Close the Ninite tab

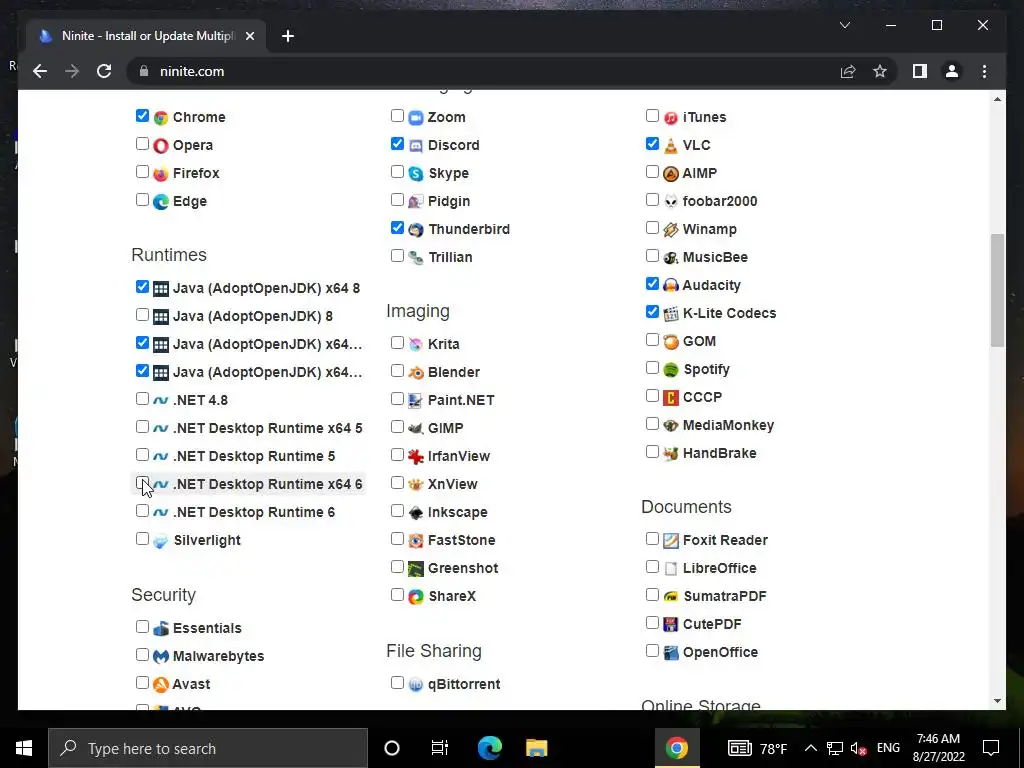pyautogui.click(x=249, y=36)
